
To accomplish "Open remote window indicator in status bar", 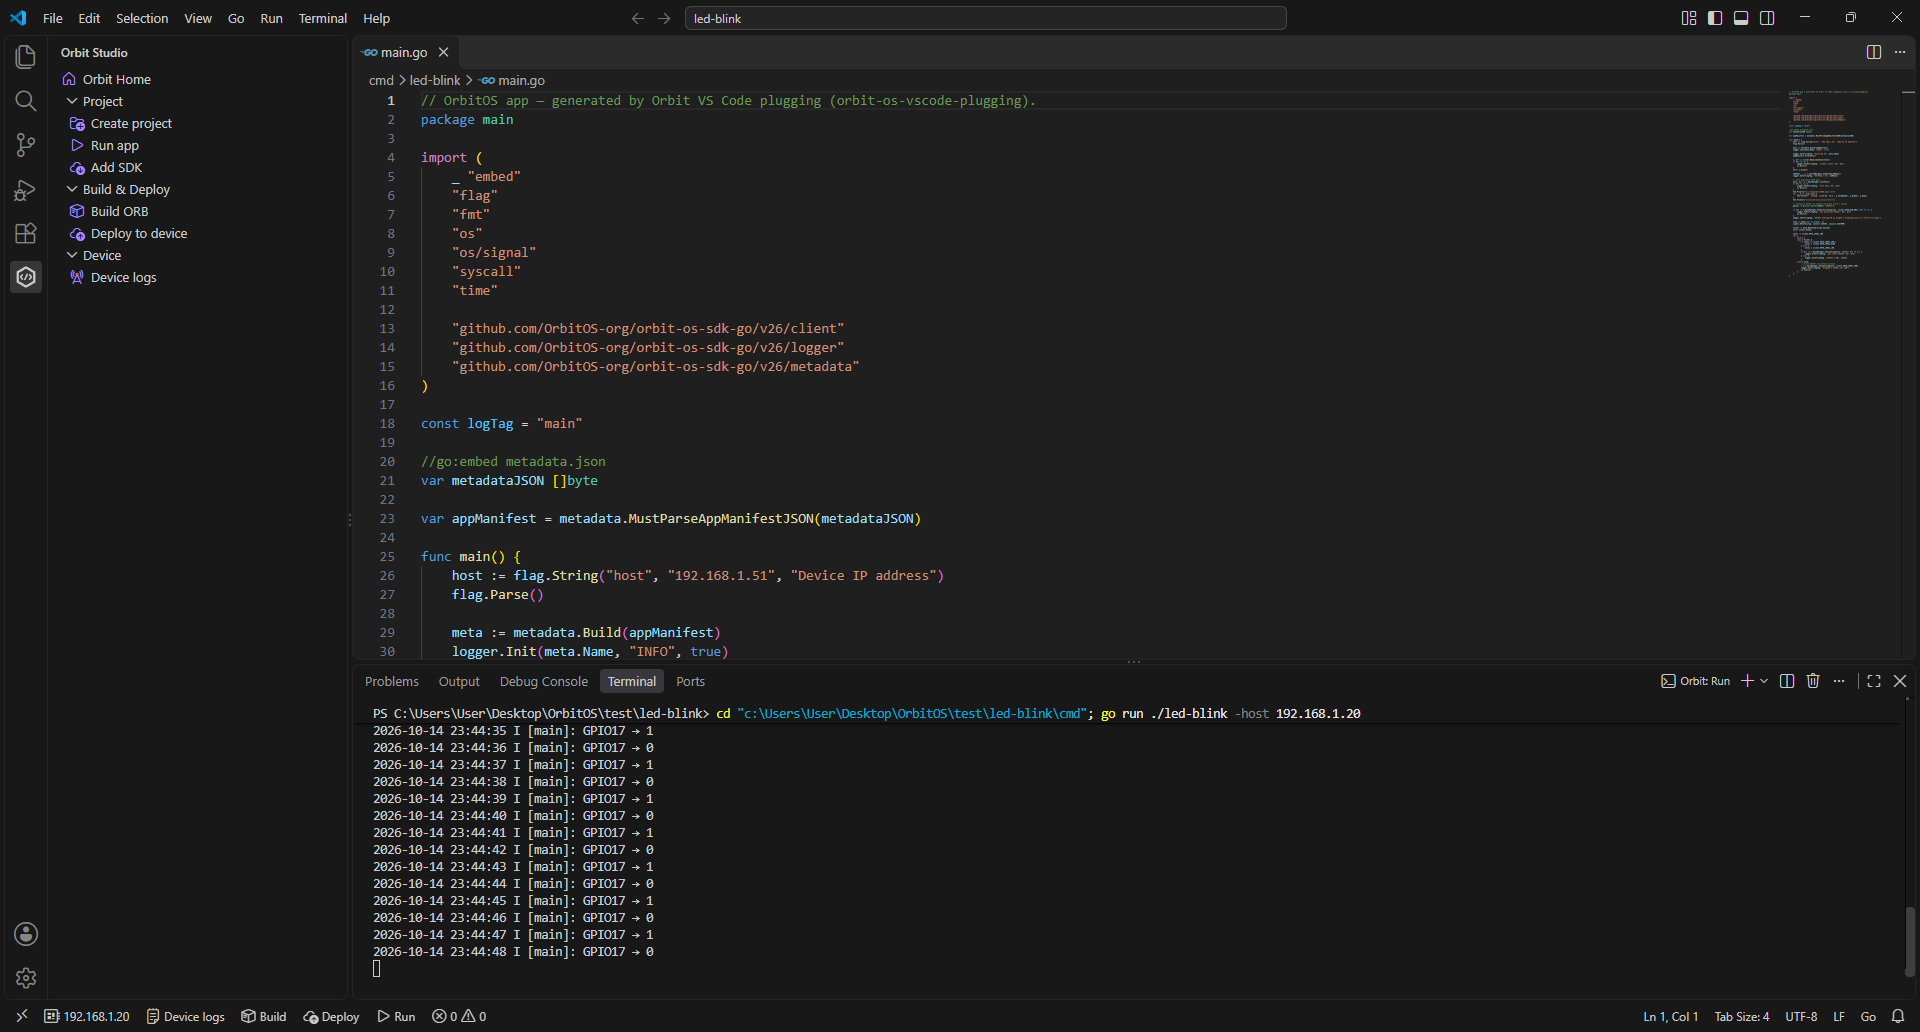I will pos(22,1016).
